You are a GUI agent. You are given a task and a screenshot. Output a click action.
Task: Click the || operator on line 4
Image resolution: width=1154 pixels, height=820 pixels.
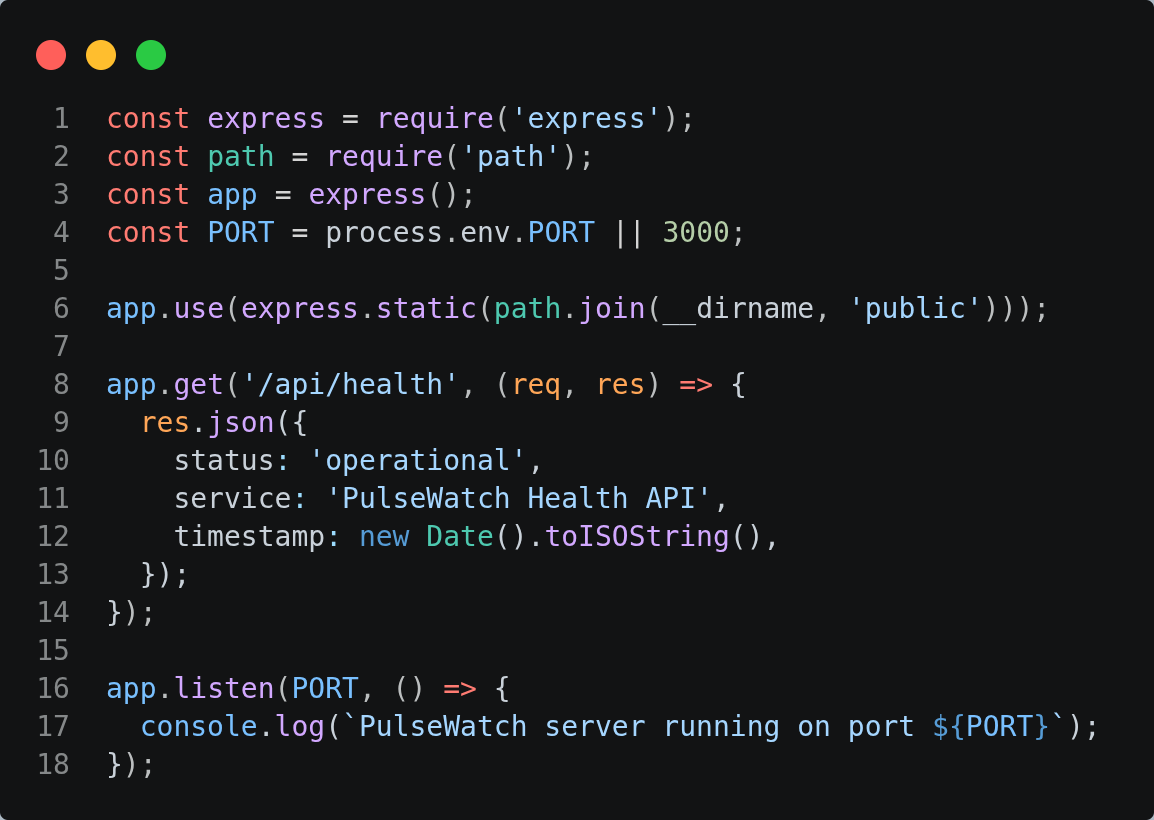[629, 233]
